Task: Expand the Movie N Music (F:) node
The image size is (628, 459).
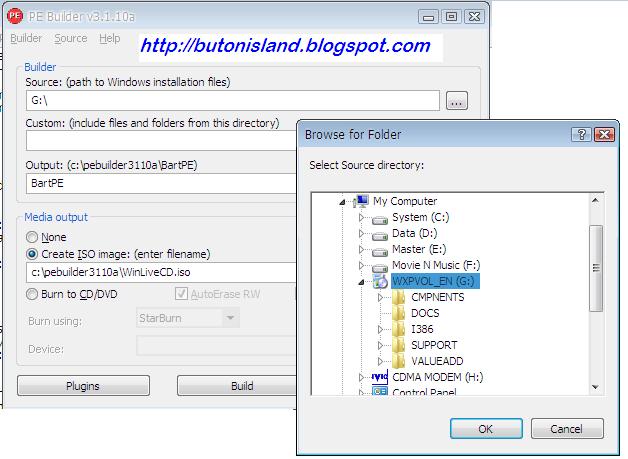Action: tap(361, 265)
